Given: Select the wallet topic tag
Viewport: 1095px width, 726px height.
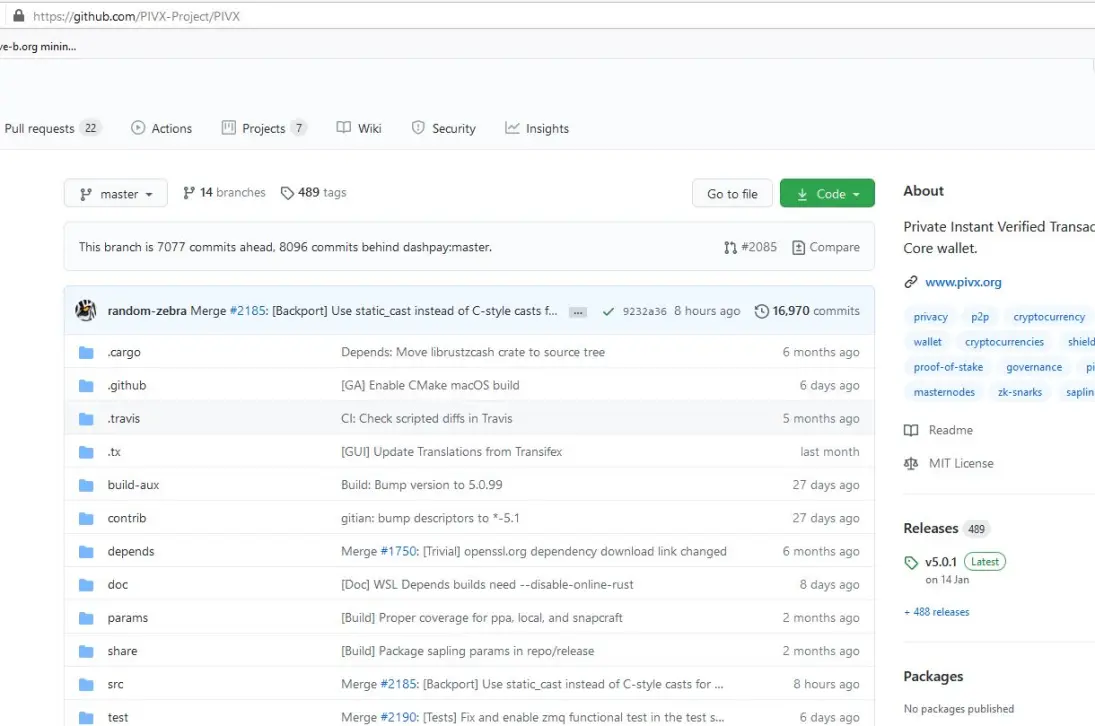Looking at the screenshot, I should (927, 342).
